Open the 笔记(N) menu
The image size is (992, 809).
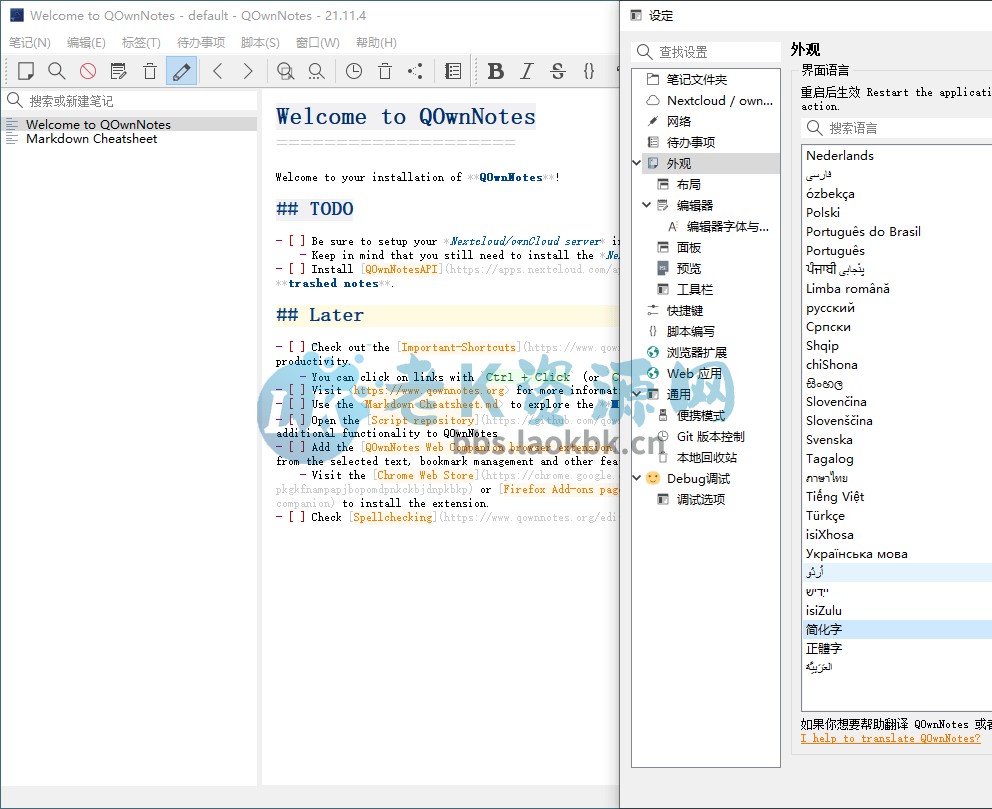pos(30,42)
